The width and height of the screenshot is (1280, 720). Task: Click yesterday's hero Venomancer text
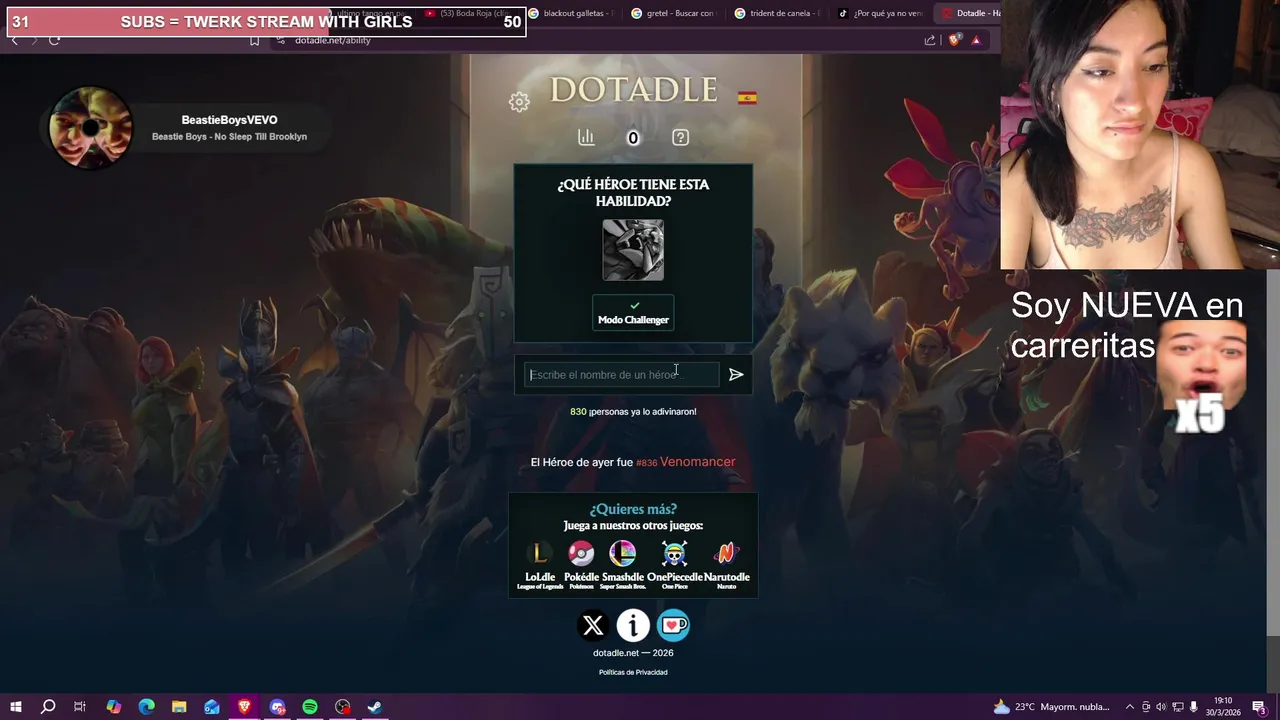click(697, 462)
